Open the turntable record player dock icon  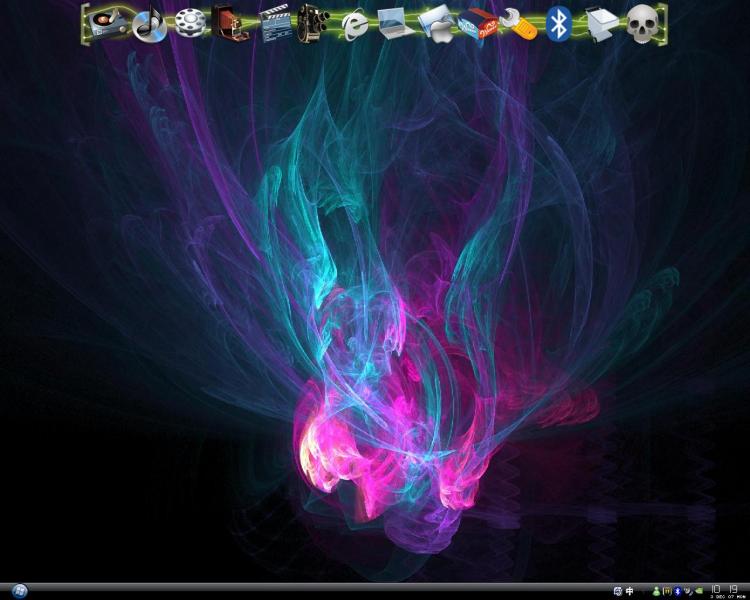(109, 24)
